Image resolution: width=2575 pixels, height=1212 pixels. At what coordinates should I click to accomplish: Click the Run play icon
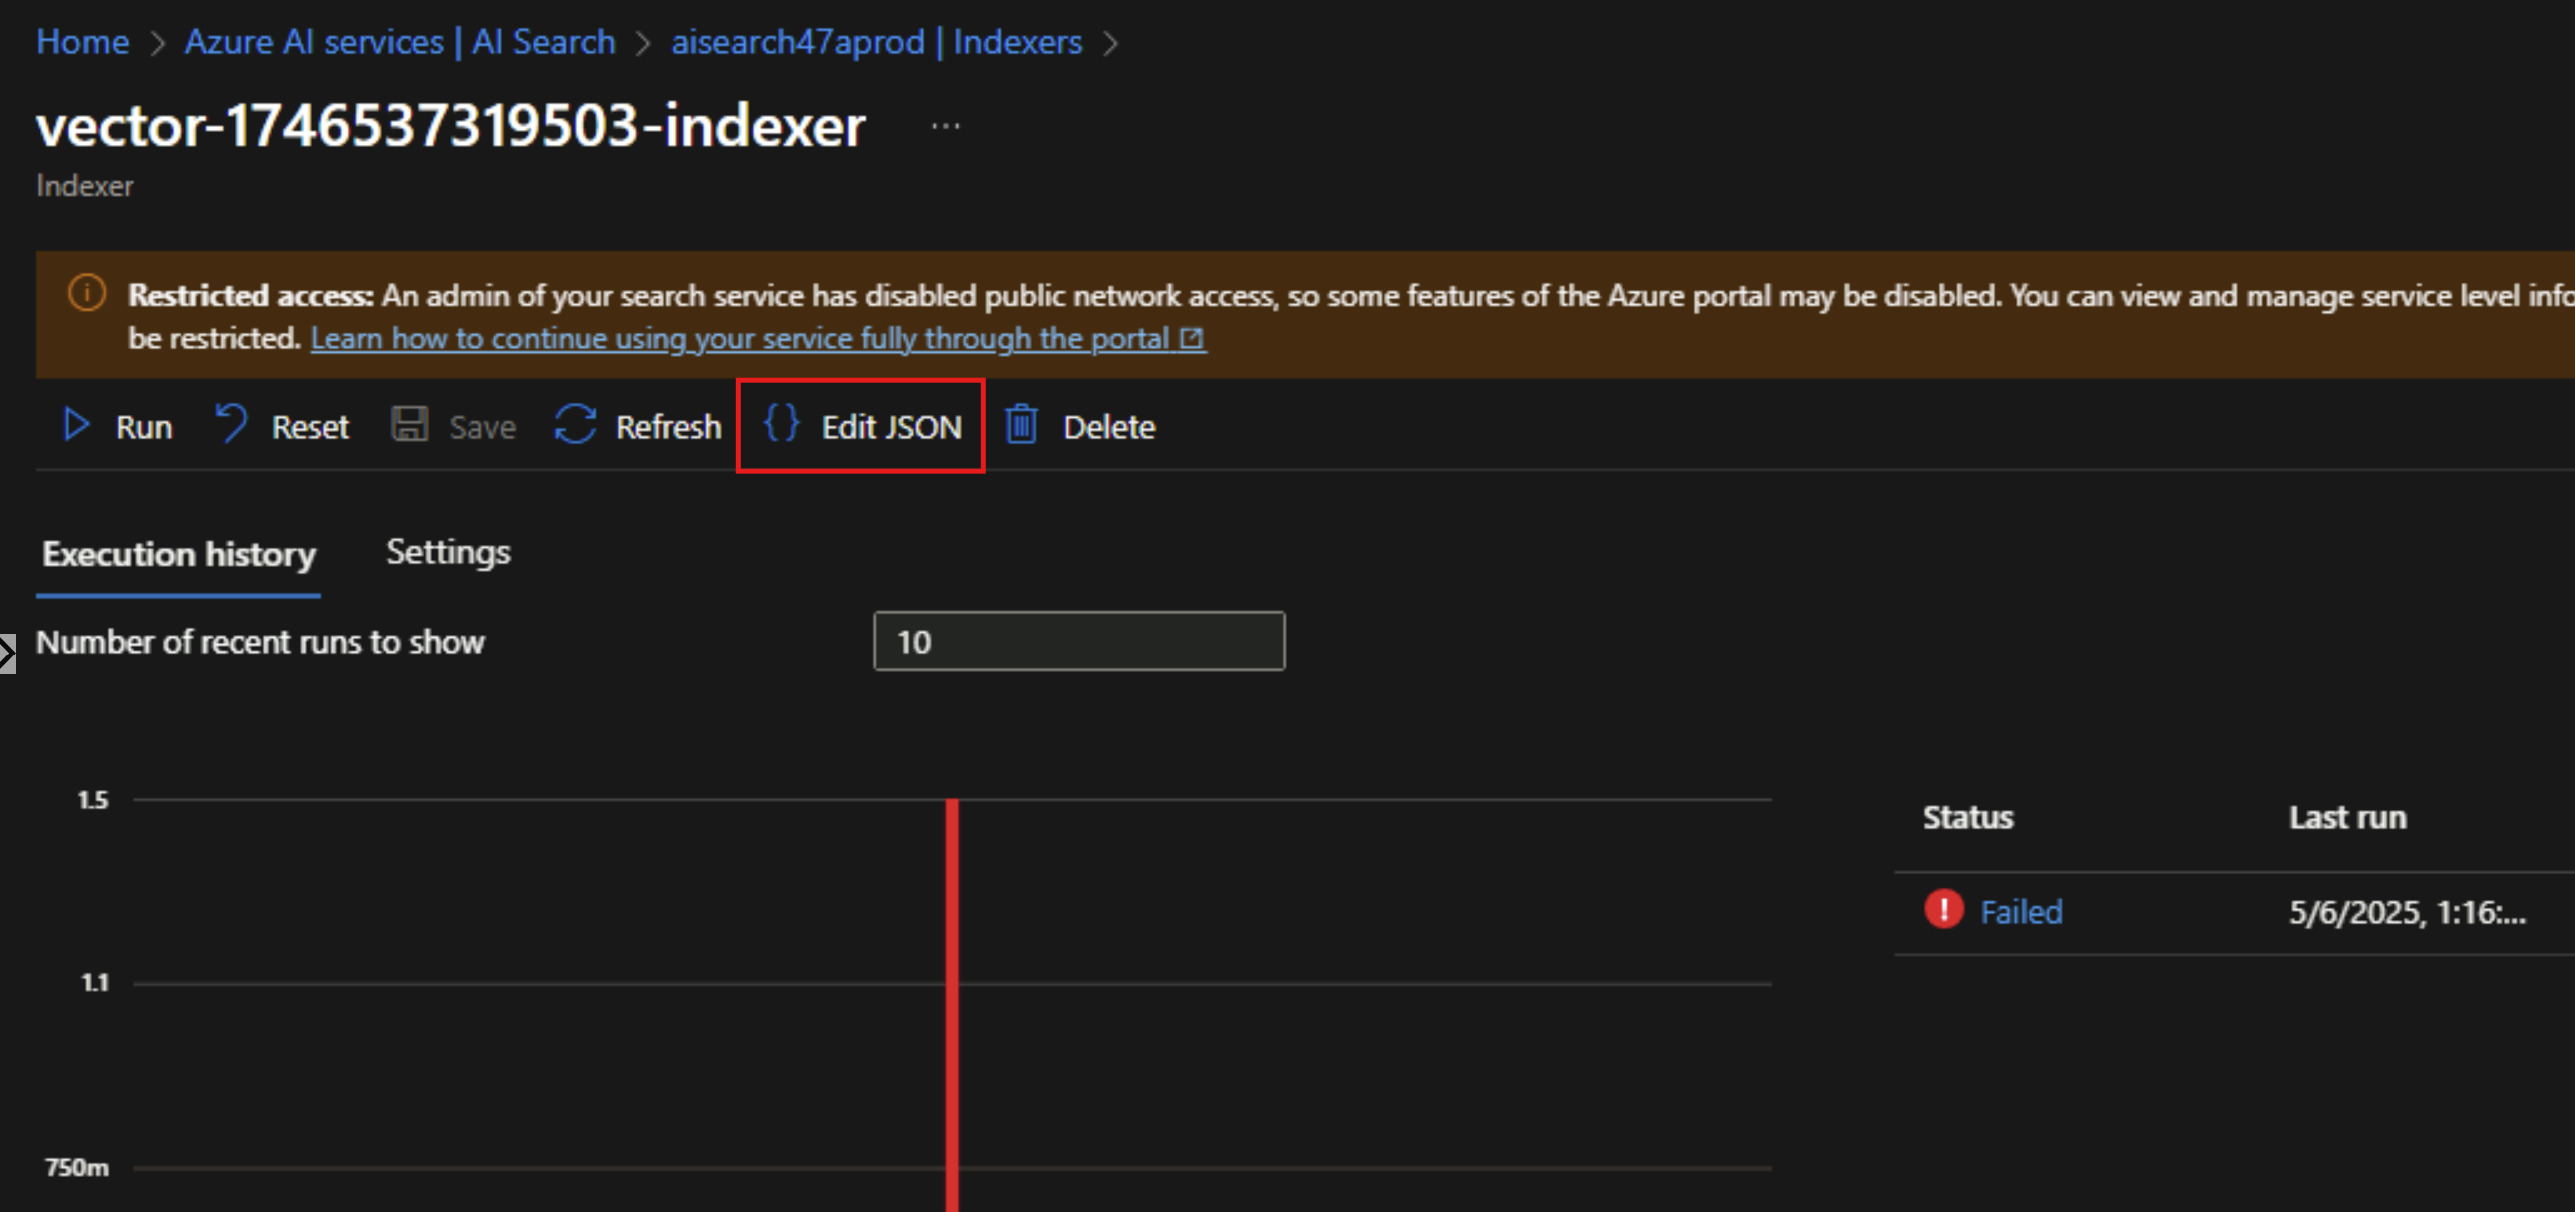coord(76,425)
